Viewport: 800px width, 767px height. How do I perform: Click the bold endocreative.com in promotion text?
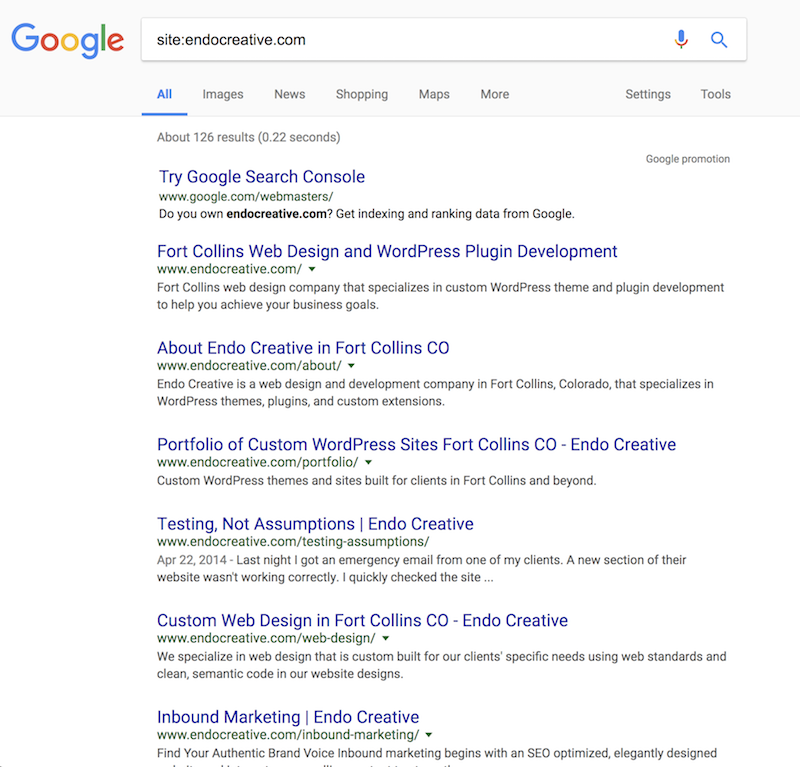277,214
